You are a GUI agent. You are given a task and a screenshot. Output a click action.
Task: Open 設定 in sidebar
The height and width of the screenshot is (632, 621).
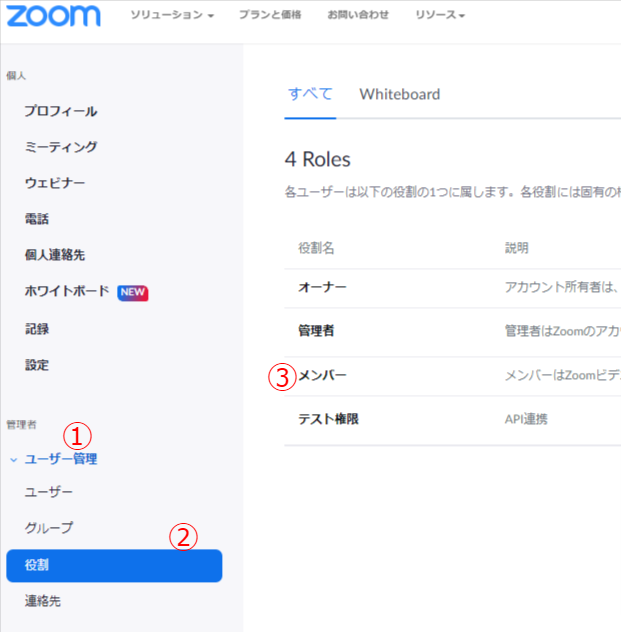37,365
